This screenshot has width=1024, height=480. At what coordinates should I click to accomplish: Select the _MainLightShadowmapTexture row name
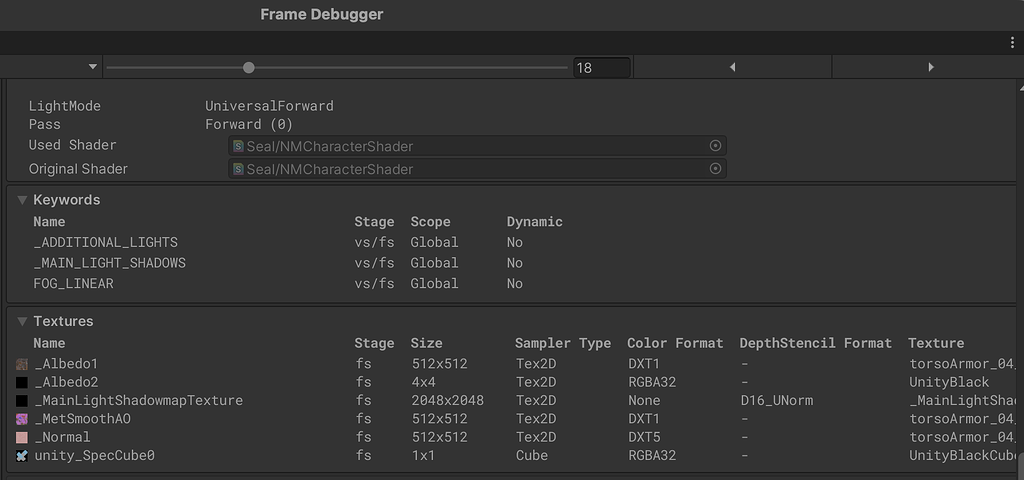click(x=139, y=401)
